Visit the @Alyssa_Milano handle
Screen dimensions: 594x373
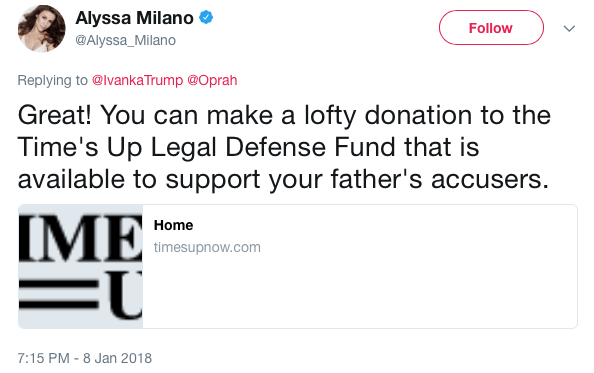click(125, 40)
